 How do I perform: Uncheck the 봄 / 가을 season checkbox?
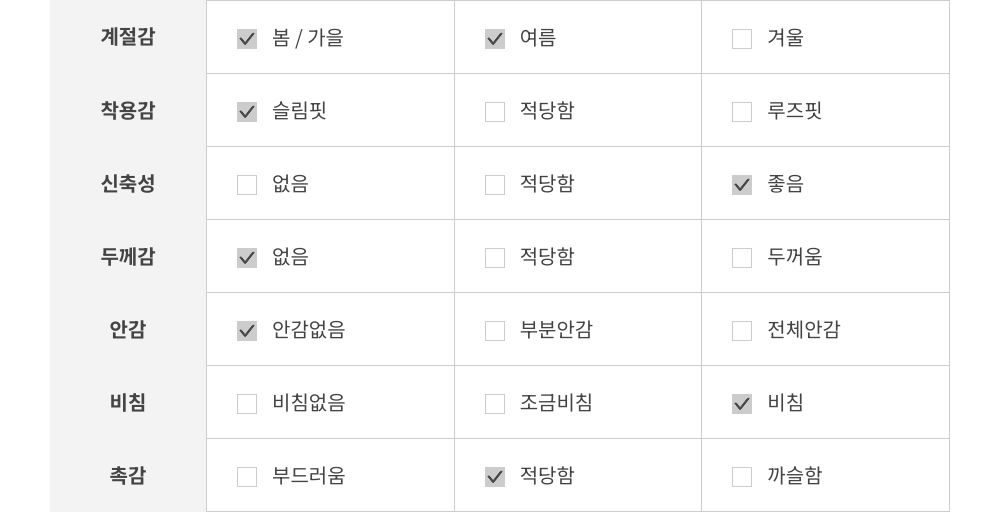[247, 39]
